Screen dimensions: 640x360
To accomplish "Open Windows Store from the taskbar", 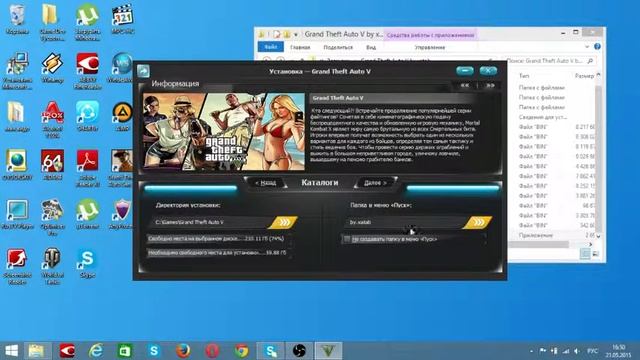I will click(x=125, y=351).
